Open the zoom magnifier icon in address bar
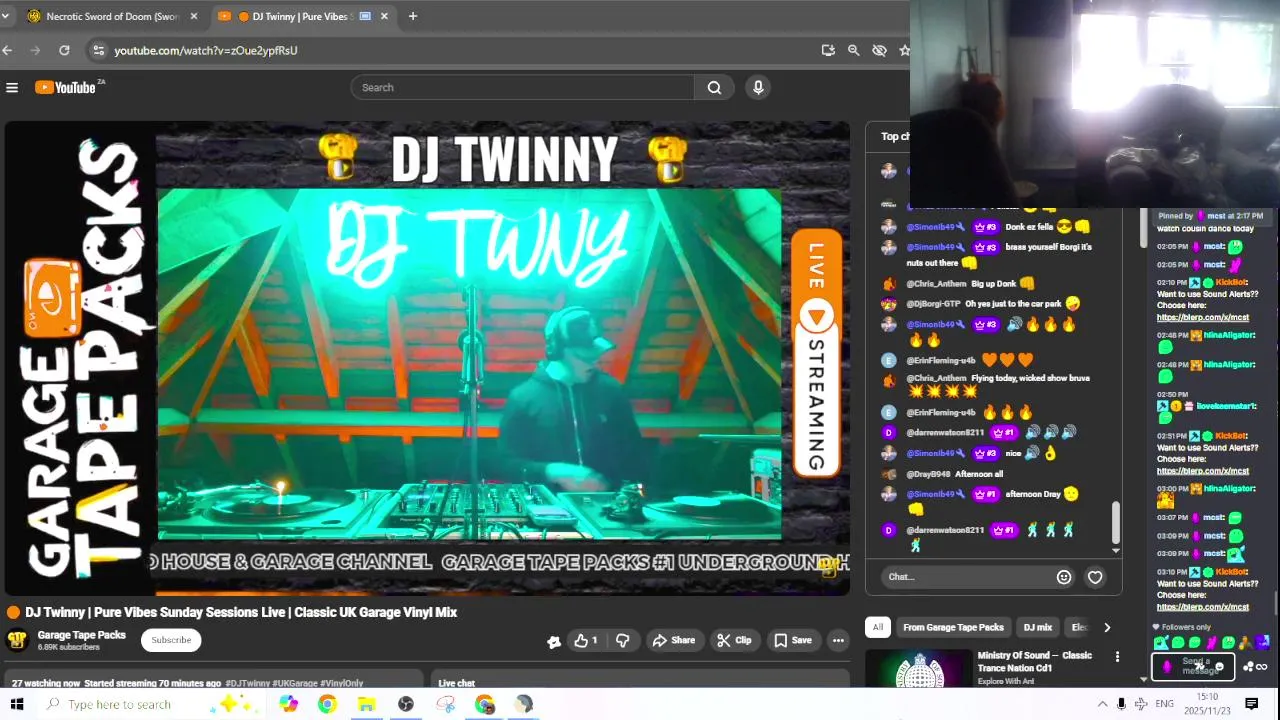The height and width of the screenshot is (720, 1280). click(853, 50)
